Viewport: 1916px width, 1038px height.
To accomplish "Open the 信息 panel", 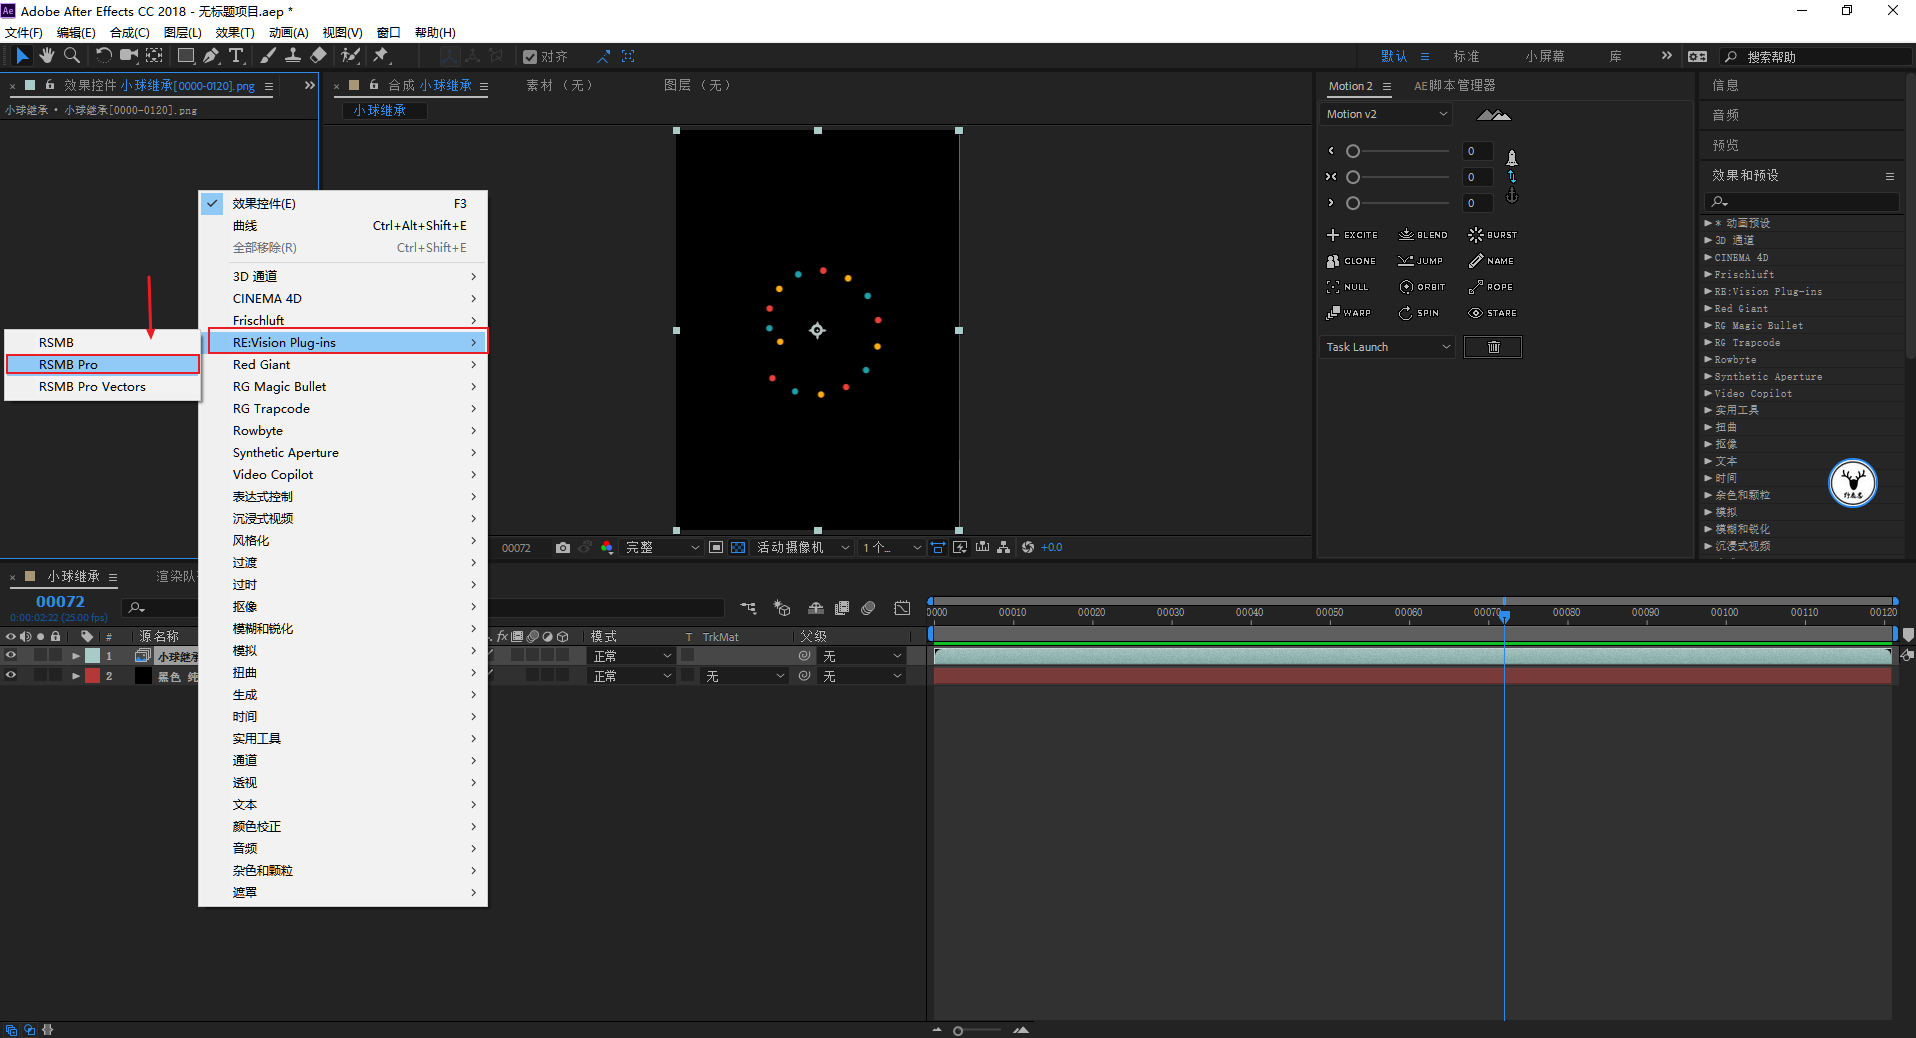I will click(1725, 86).
